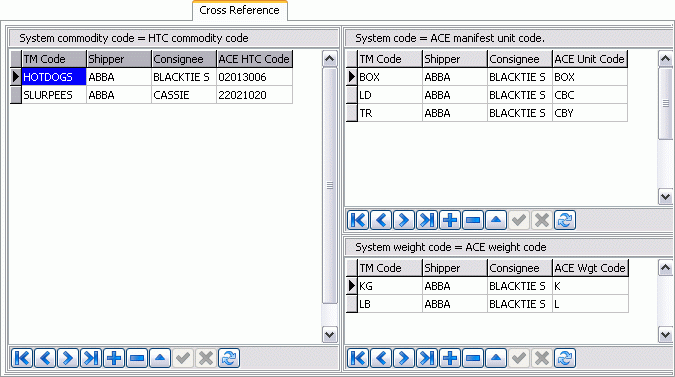Go to next record in unit code navigator
Viewport: 675px width, 377px height.
click(404, 220)
